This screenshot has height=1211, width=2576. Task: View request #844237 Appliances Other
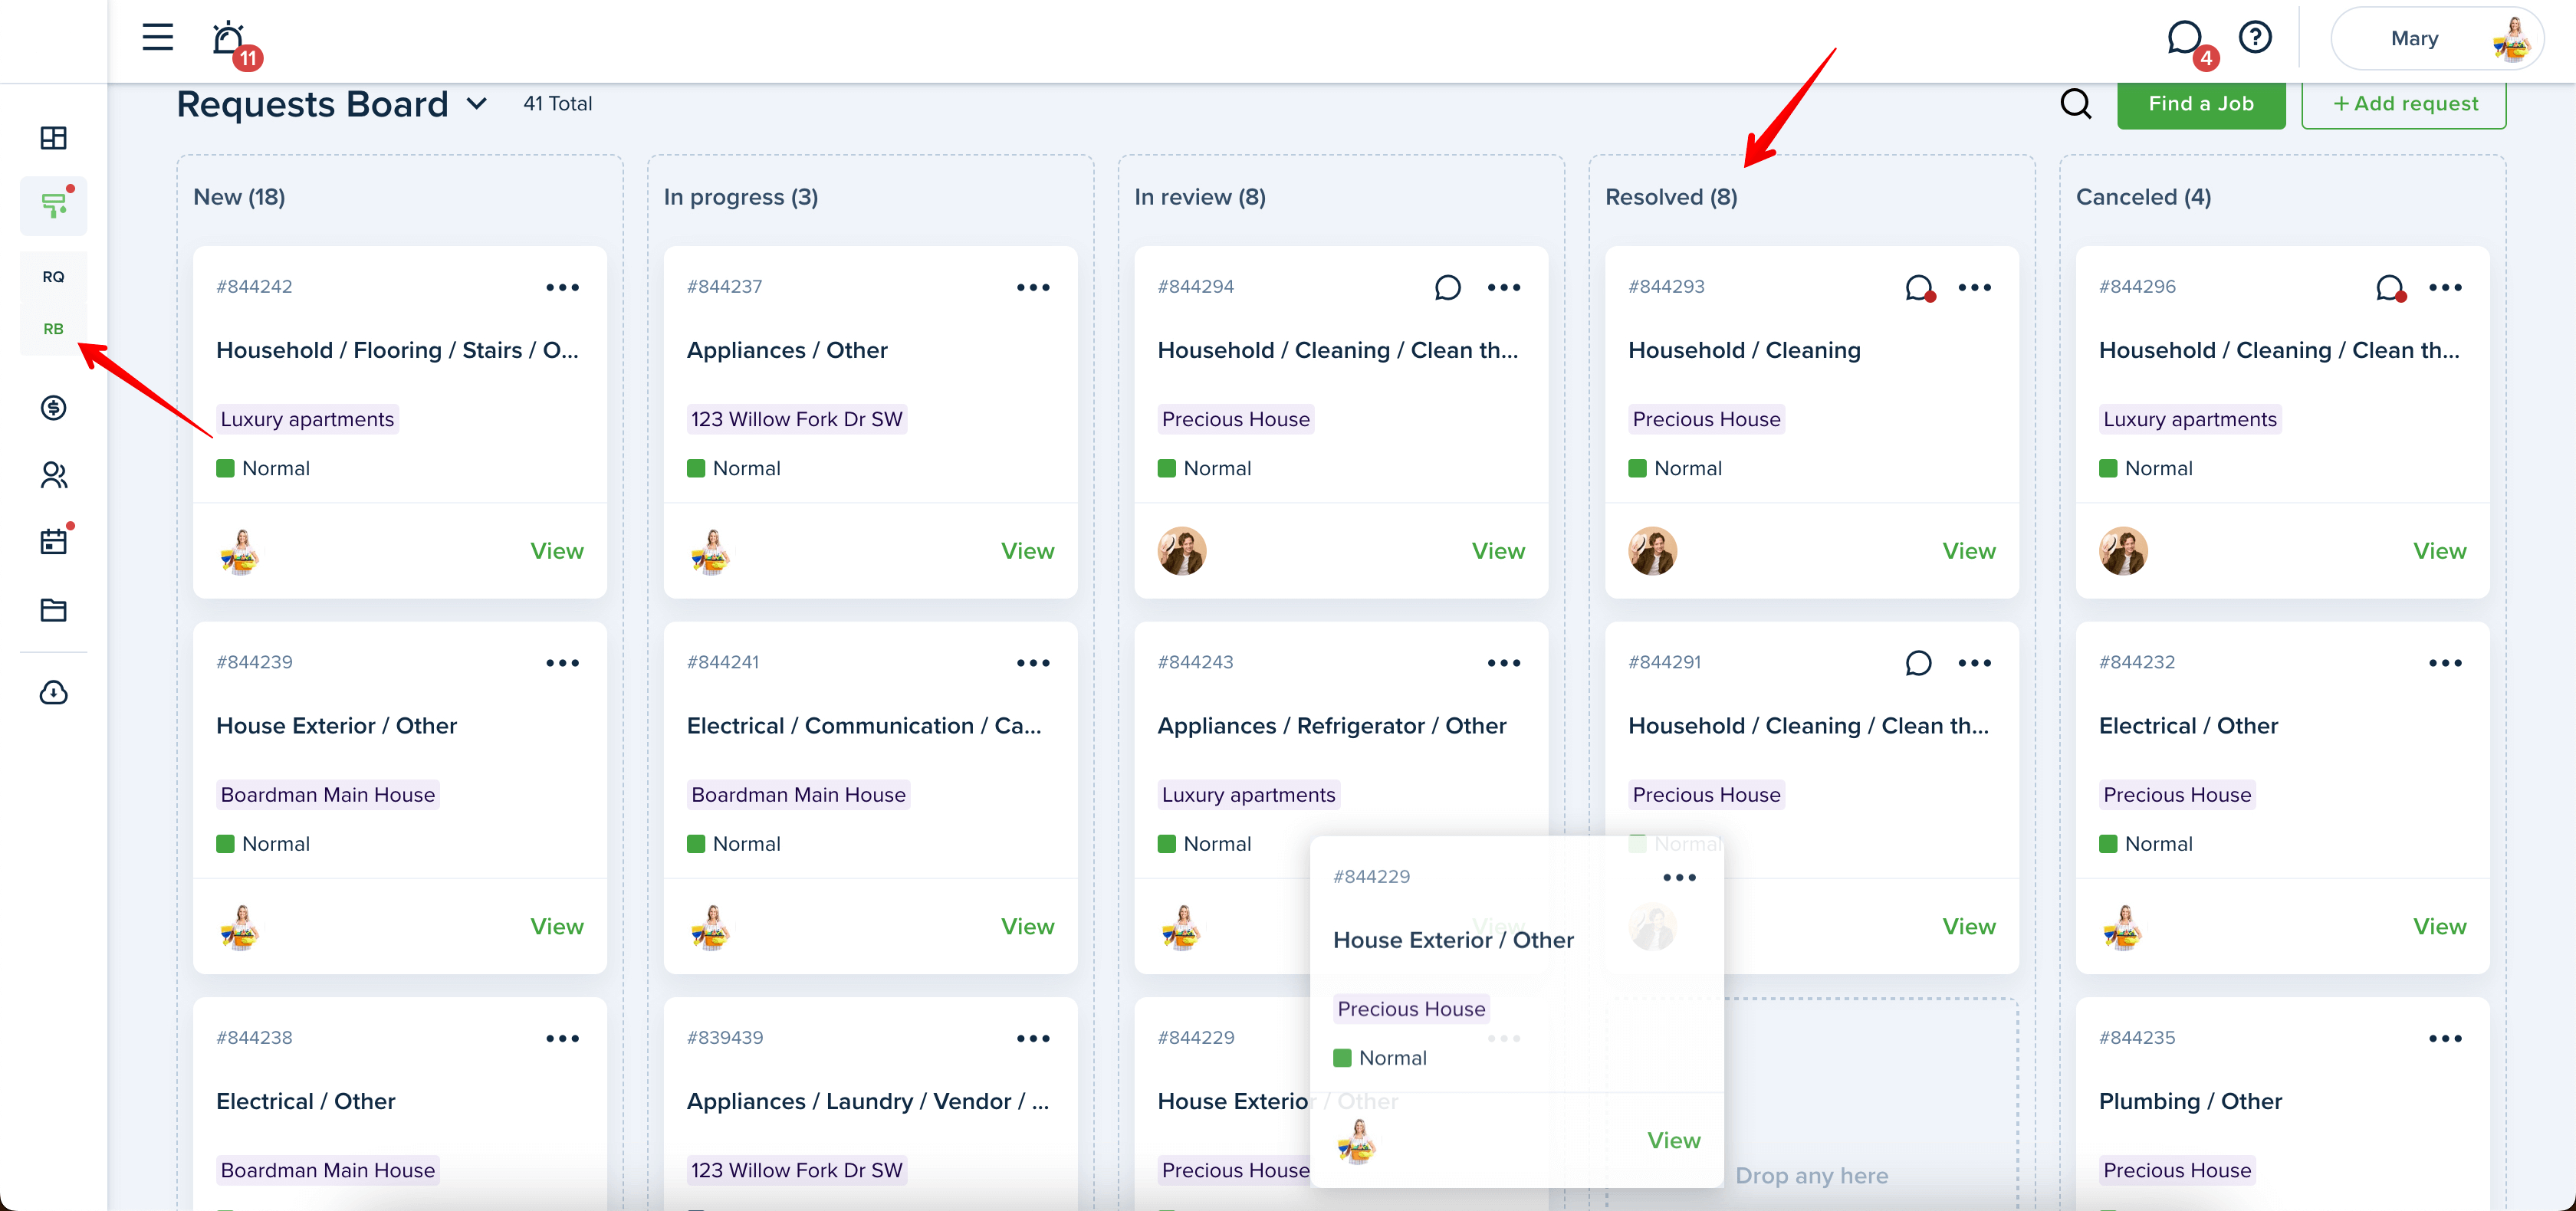[x=1027, y=551]
